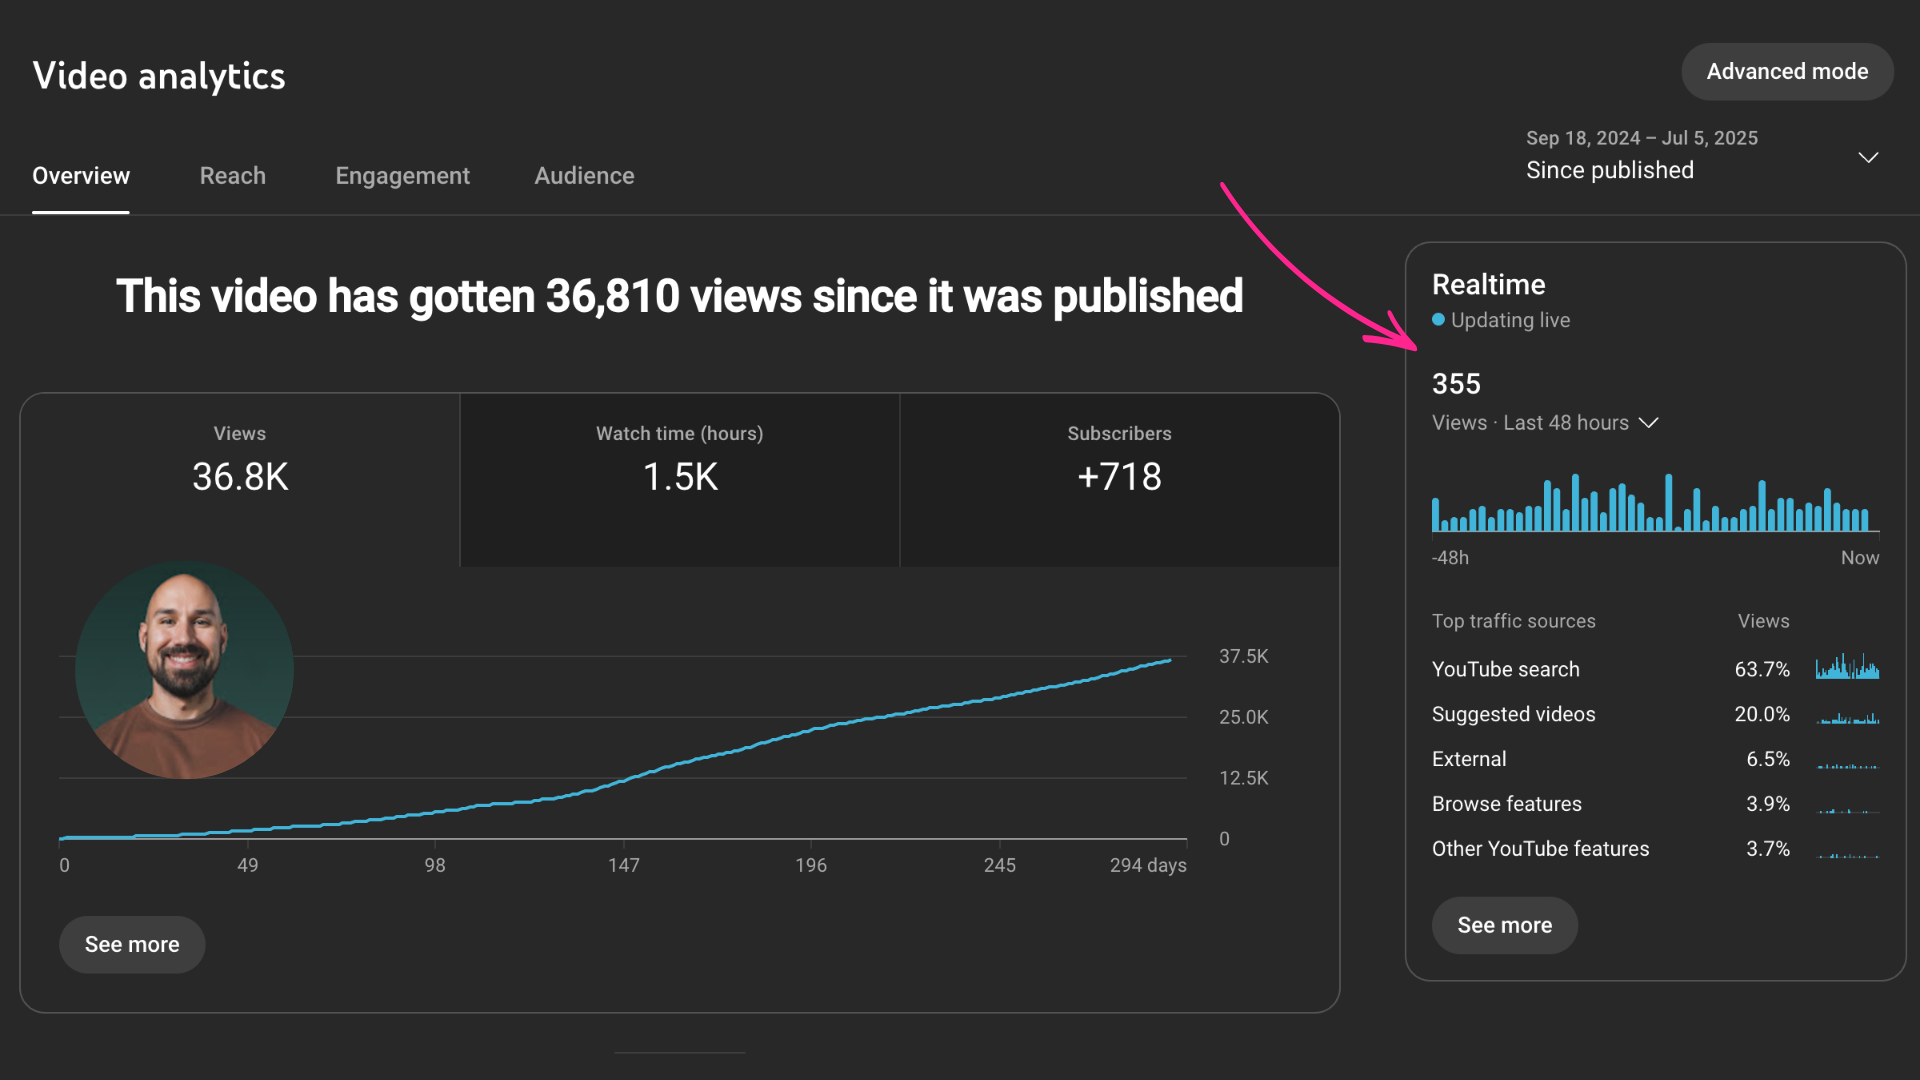
Task: Switch to the Overview tab
Action: (81, 176)
